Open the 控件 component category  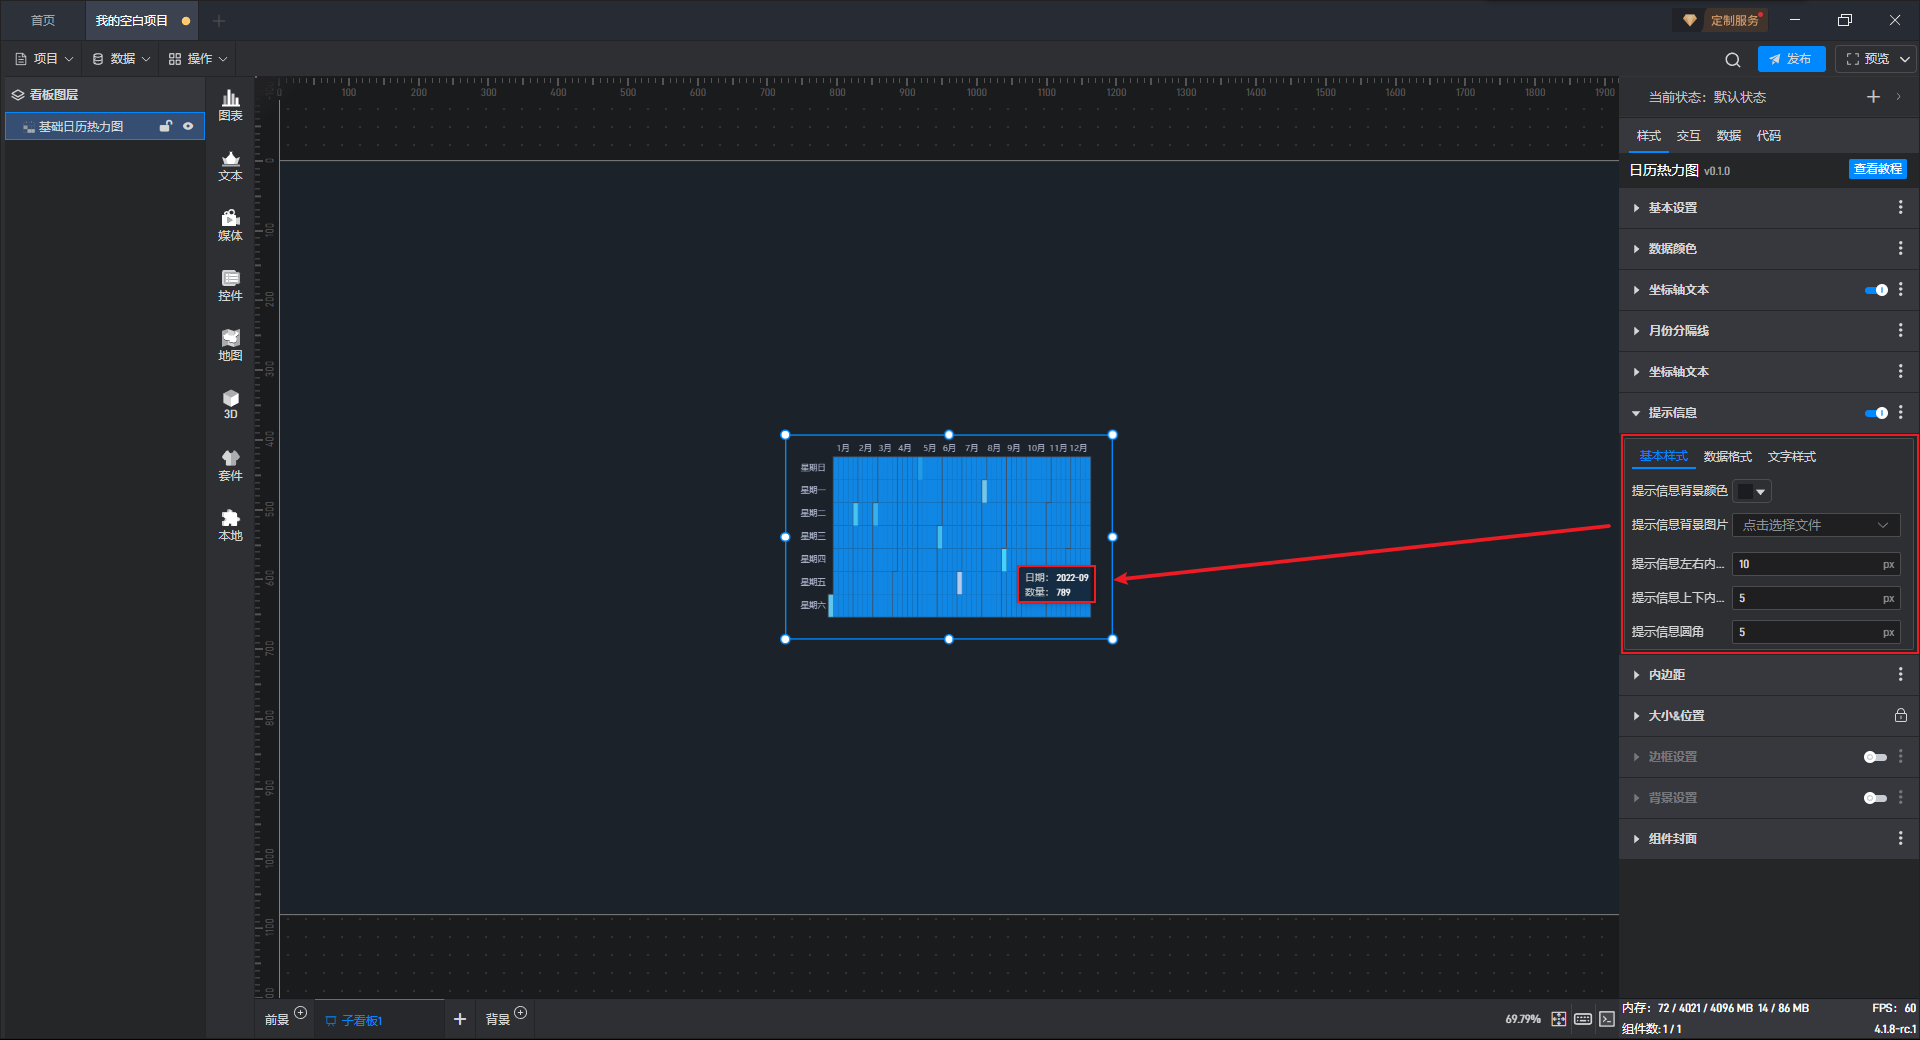pyautogui.click(x=230, y=285)
